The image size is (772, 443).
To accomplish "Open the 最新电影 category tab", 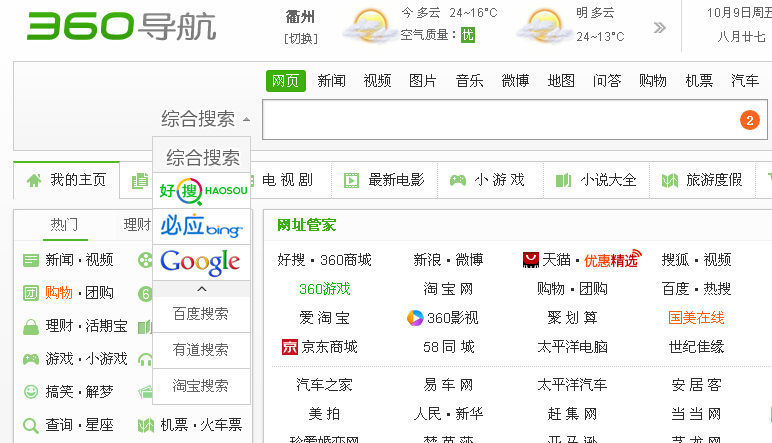I will tap(385, 180).
